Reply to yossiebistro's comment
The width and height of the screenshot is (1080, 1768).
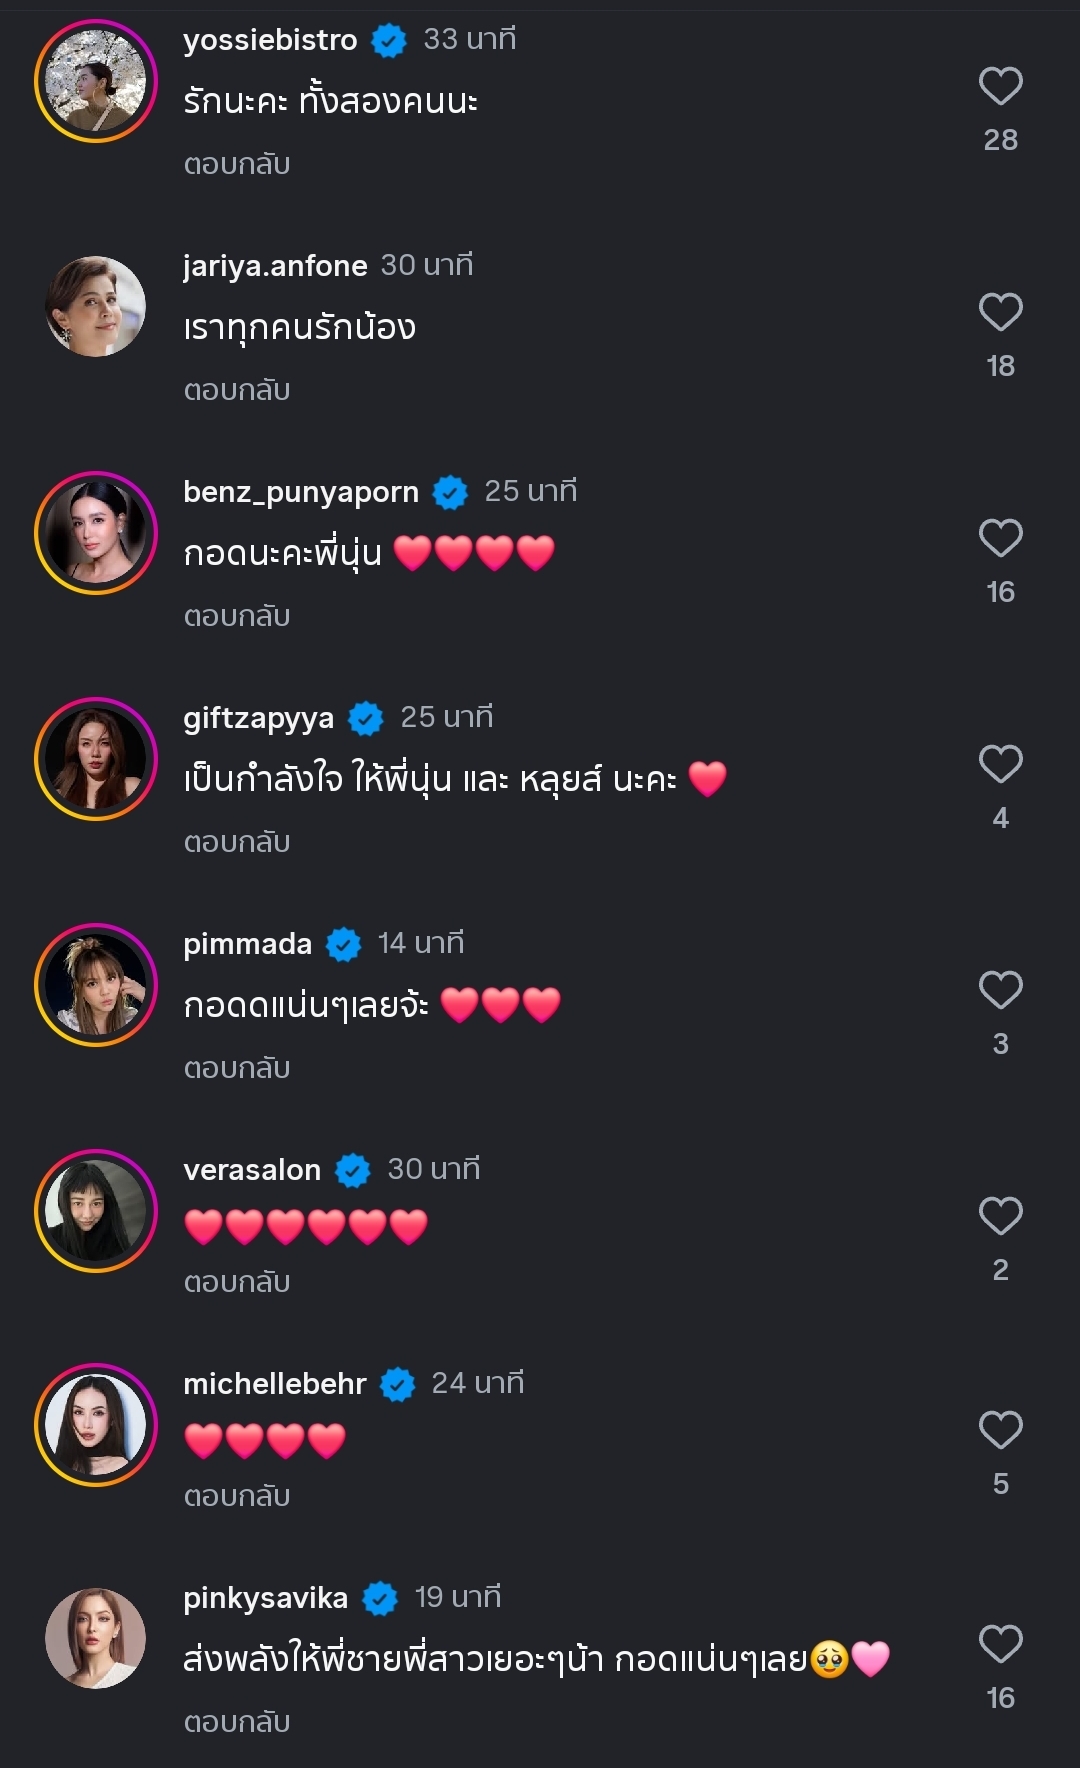coord(237,164)
